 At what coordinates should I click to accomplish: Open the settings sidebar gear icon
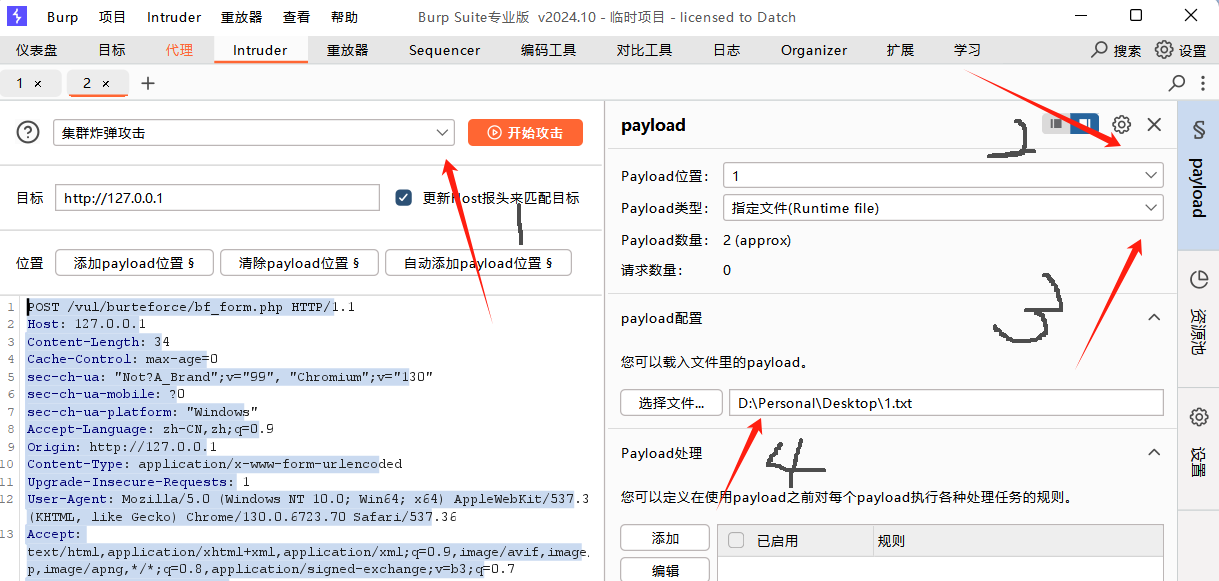point(1198,416)
